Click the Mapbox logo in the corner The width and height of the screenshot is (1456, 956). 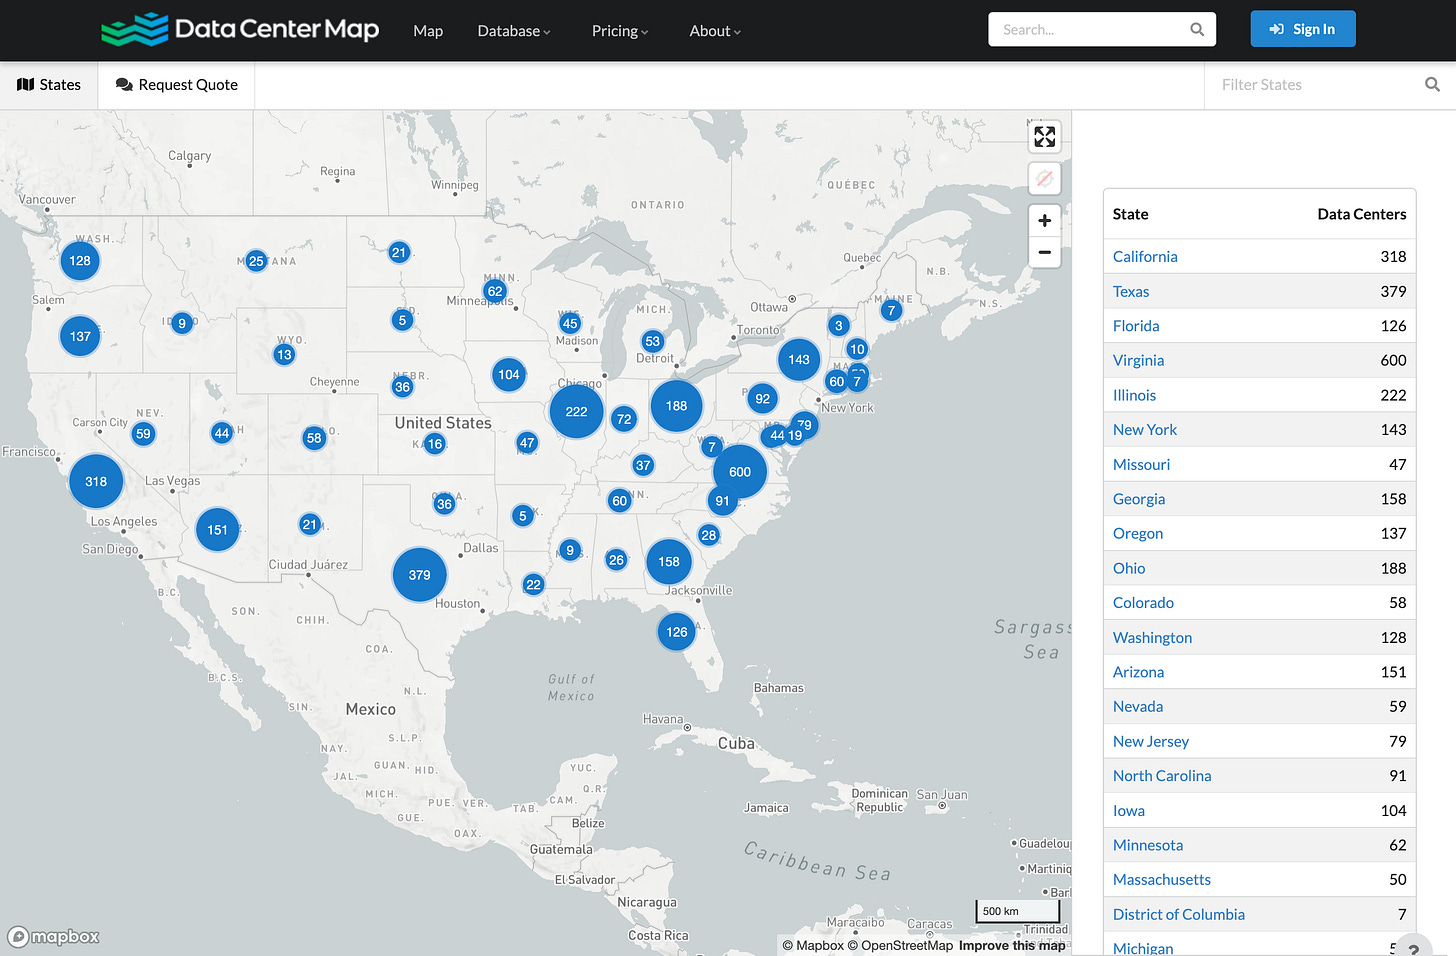click(52, 936)
